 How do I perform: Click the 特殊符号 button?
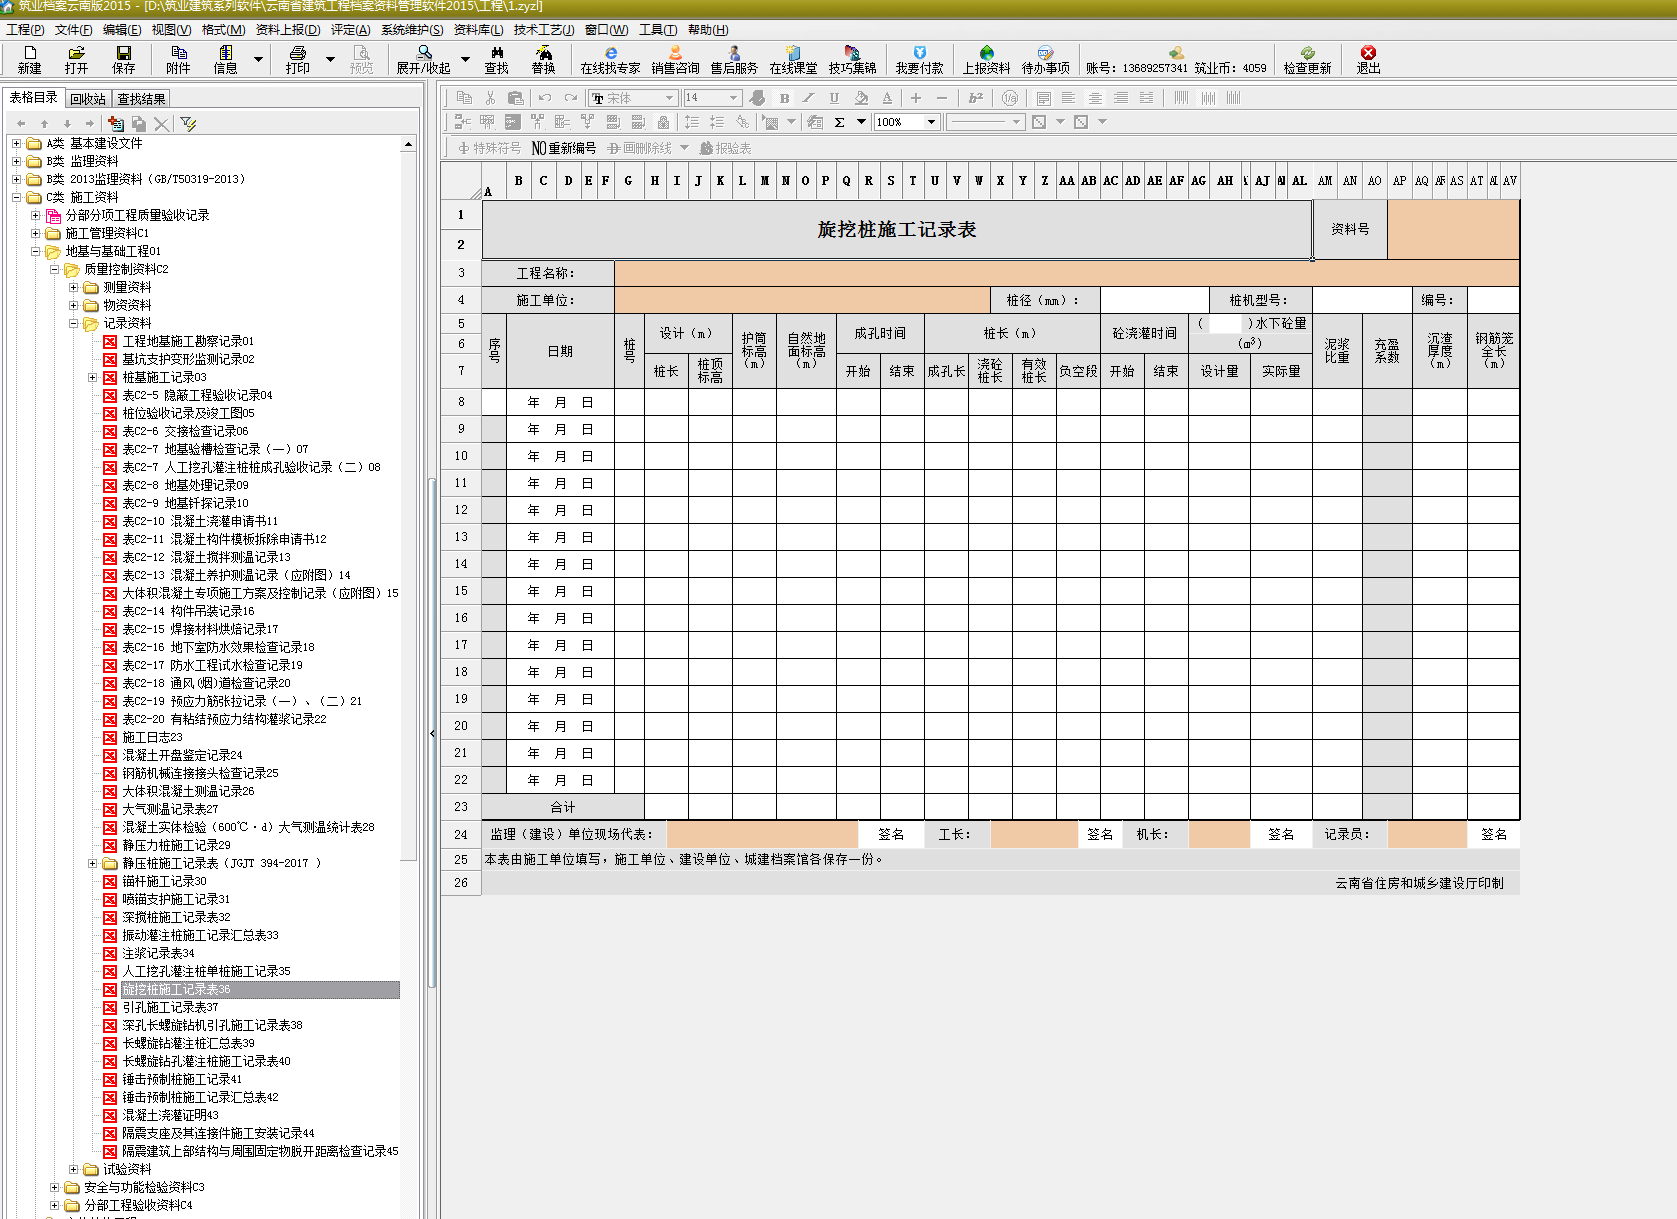point(489,148)
